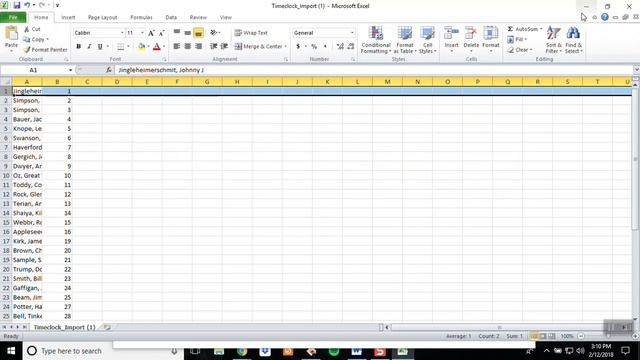Align cell text to the right

click(198, 47)
